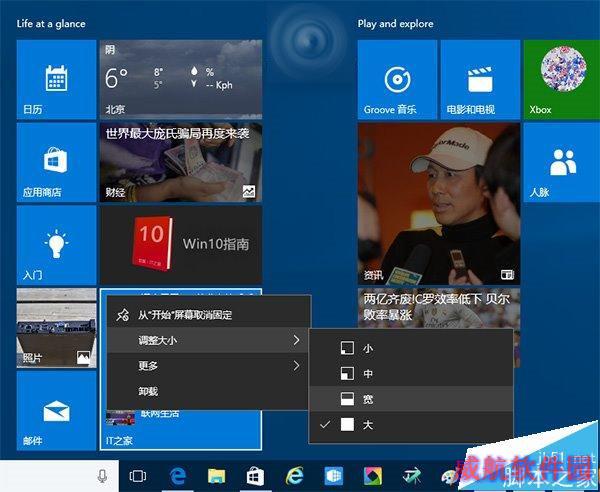The width and height of the screenshot is (600, 492).
Task: Launch 电影和电视 tile
Action: [x=480, y=80]
